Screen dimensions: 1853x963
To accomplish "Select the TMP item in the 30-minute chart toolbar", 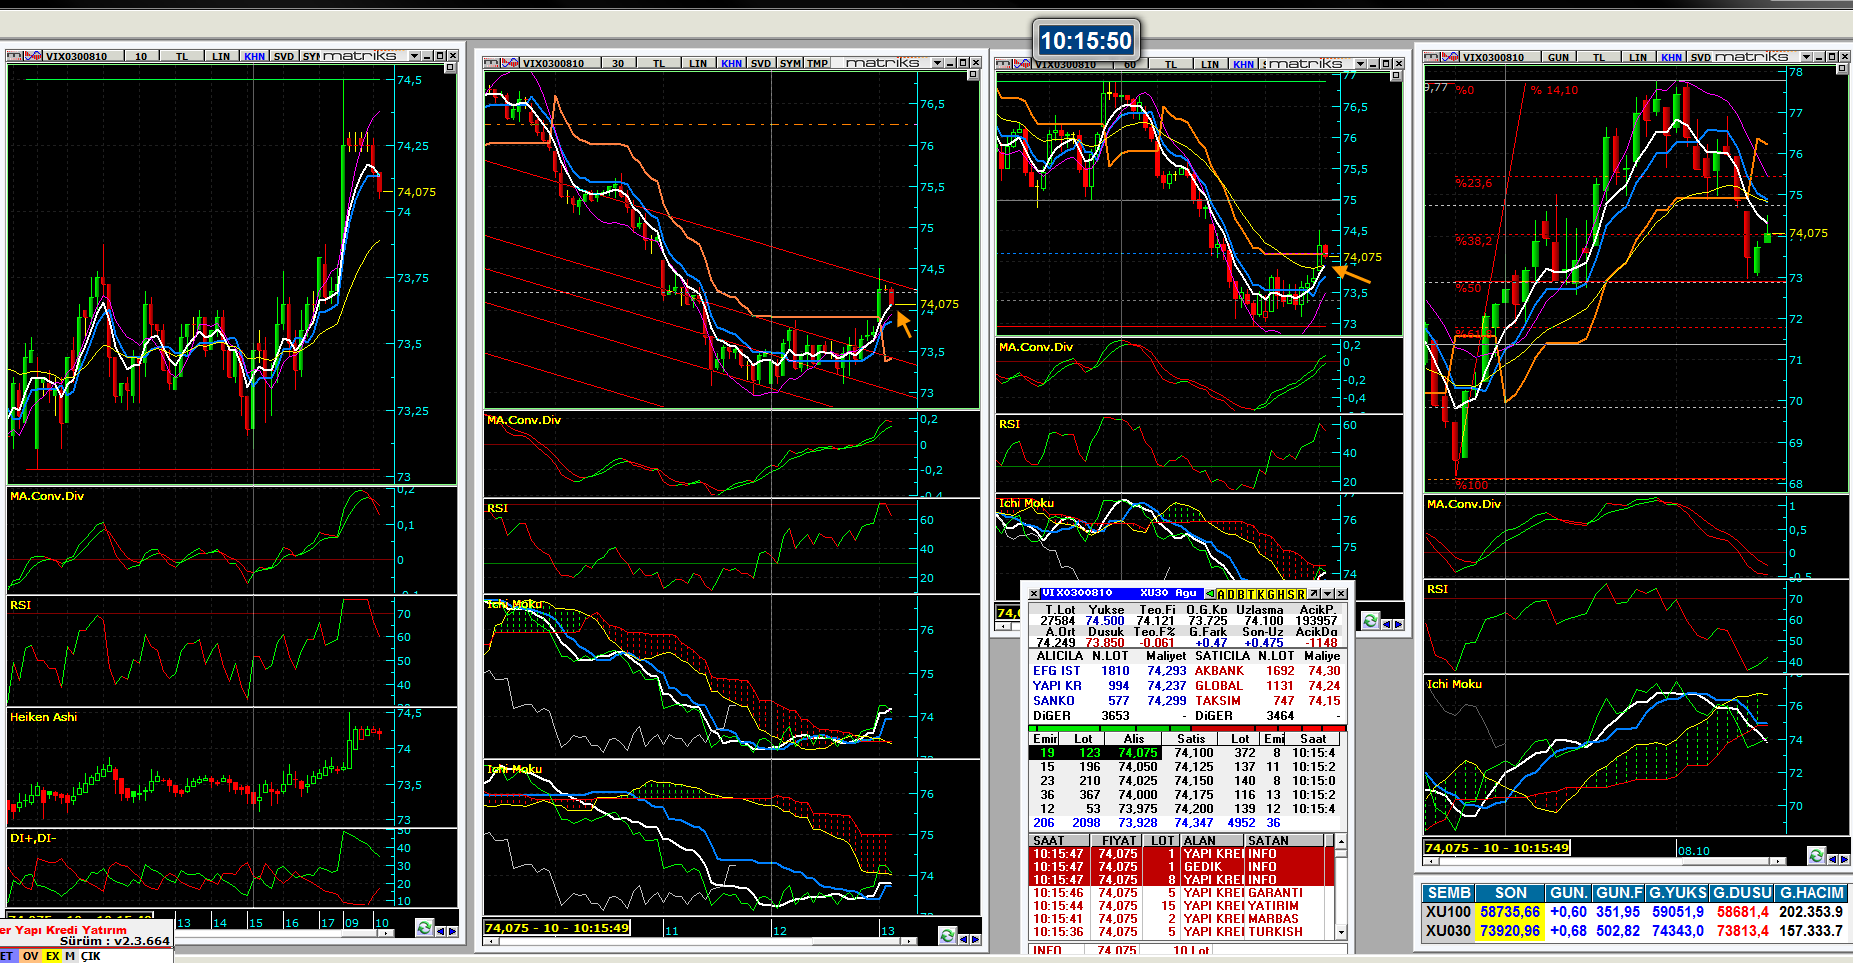I will tap(817, 63).
